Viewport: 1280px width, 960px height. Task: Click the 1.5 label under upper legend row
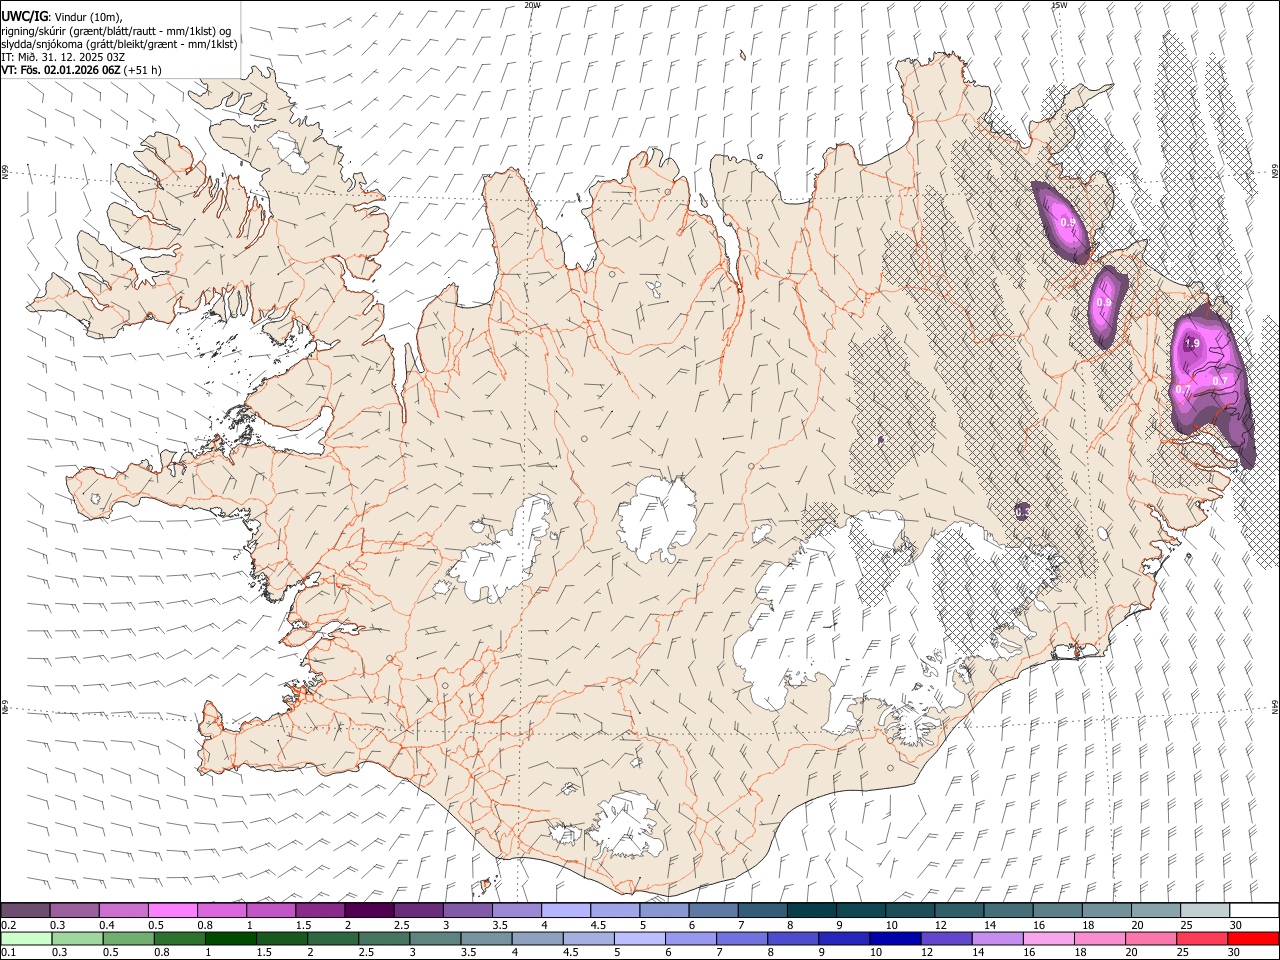coord(302,925)
